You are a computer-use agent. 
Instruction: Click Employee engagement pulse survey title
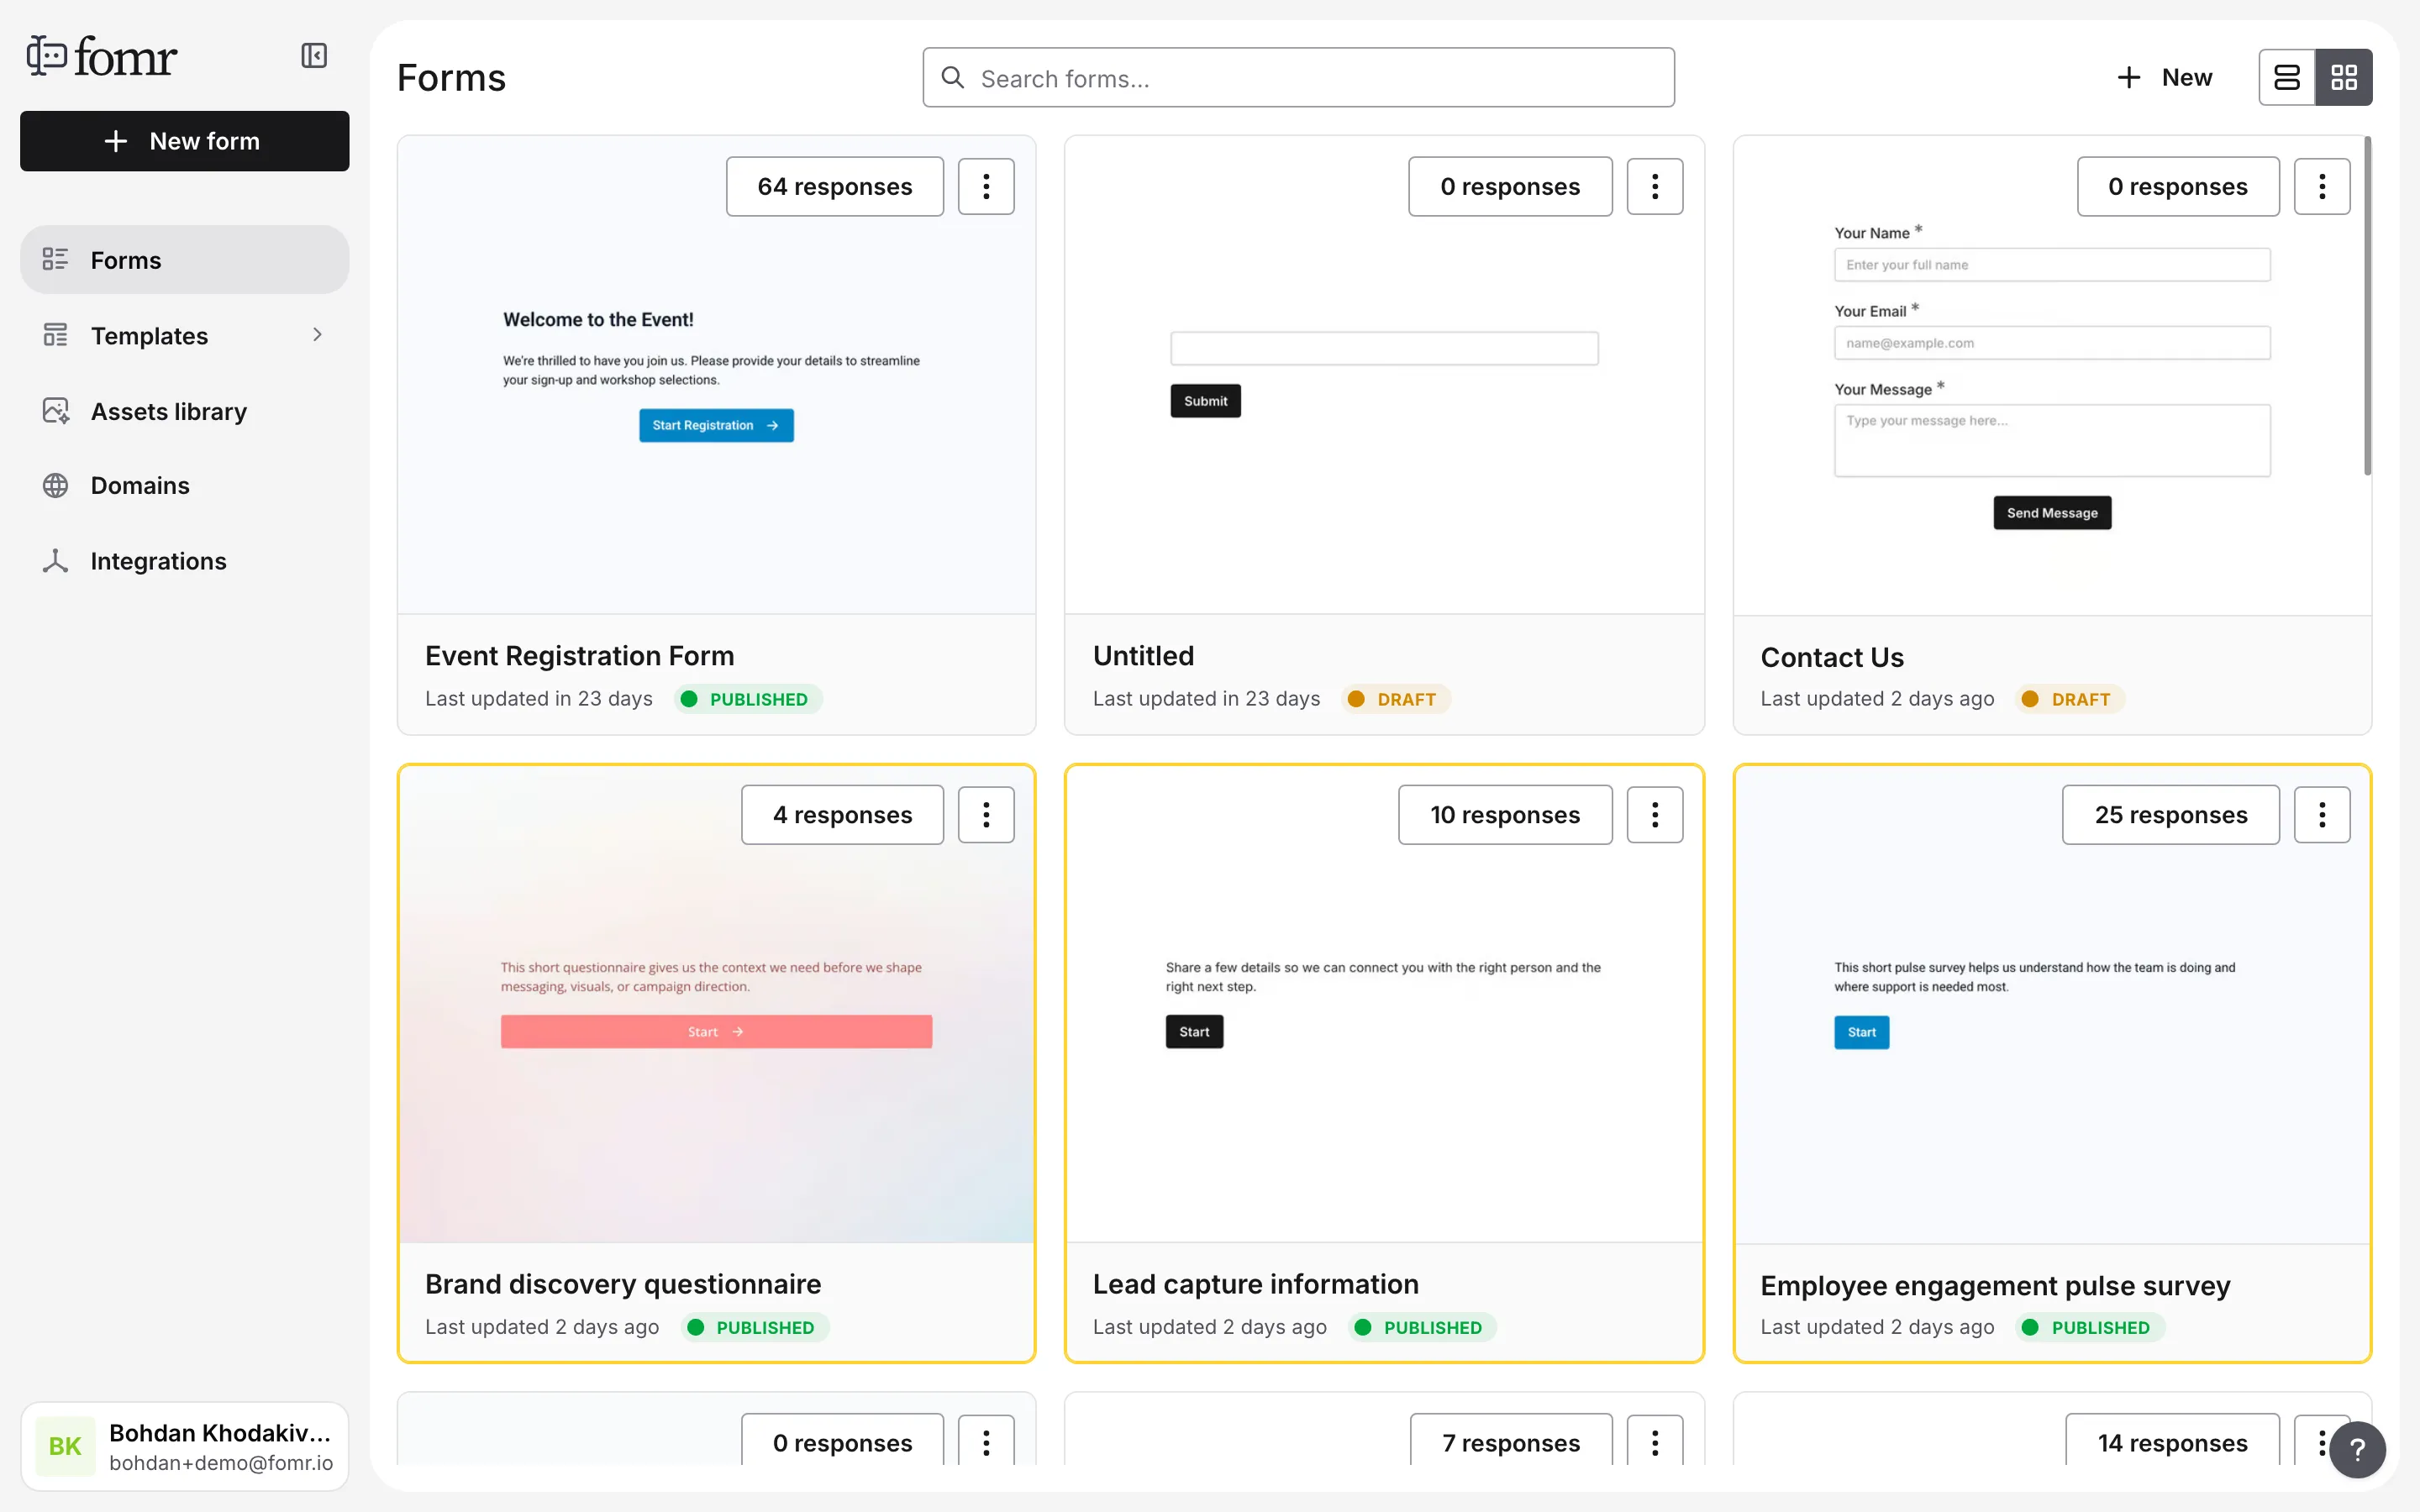tap(1995, 1285)
